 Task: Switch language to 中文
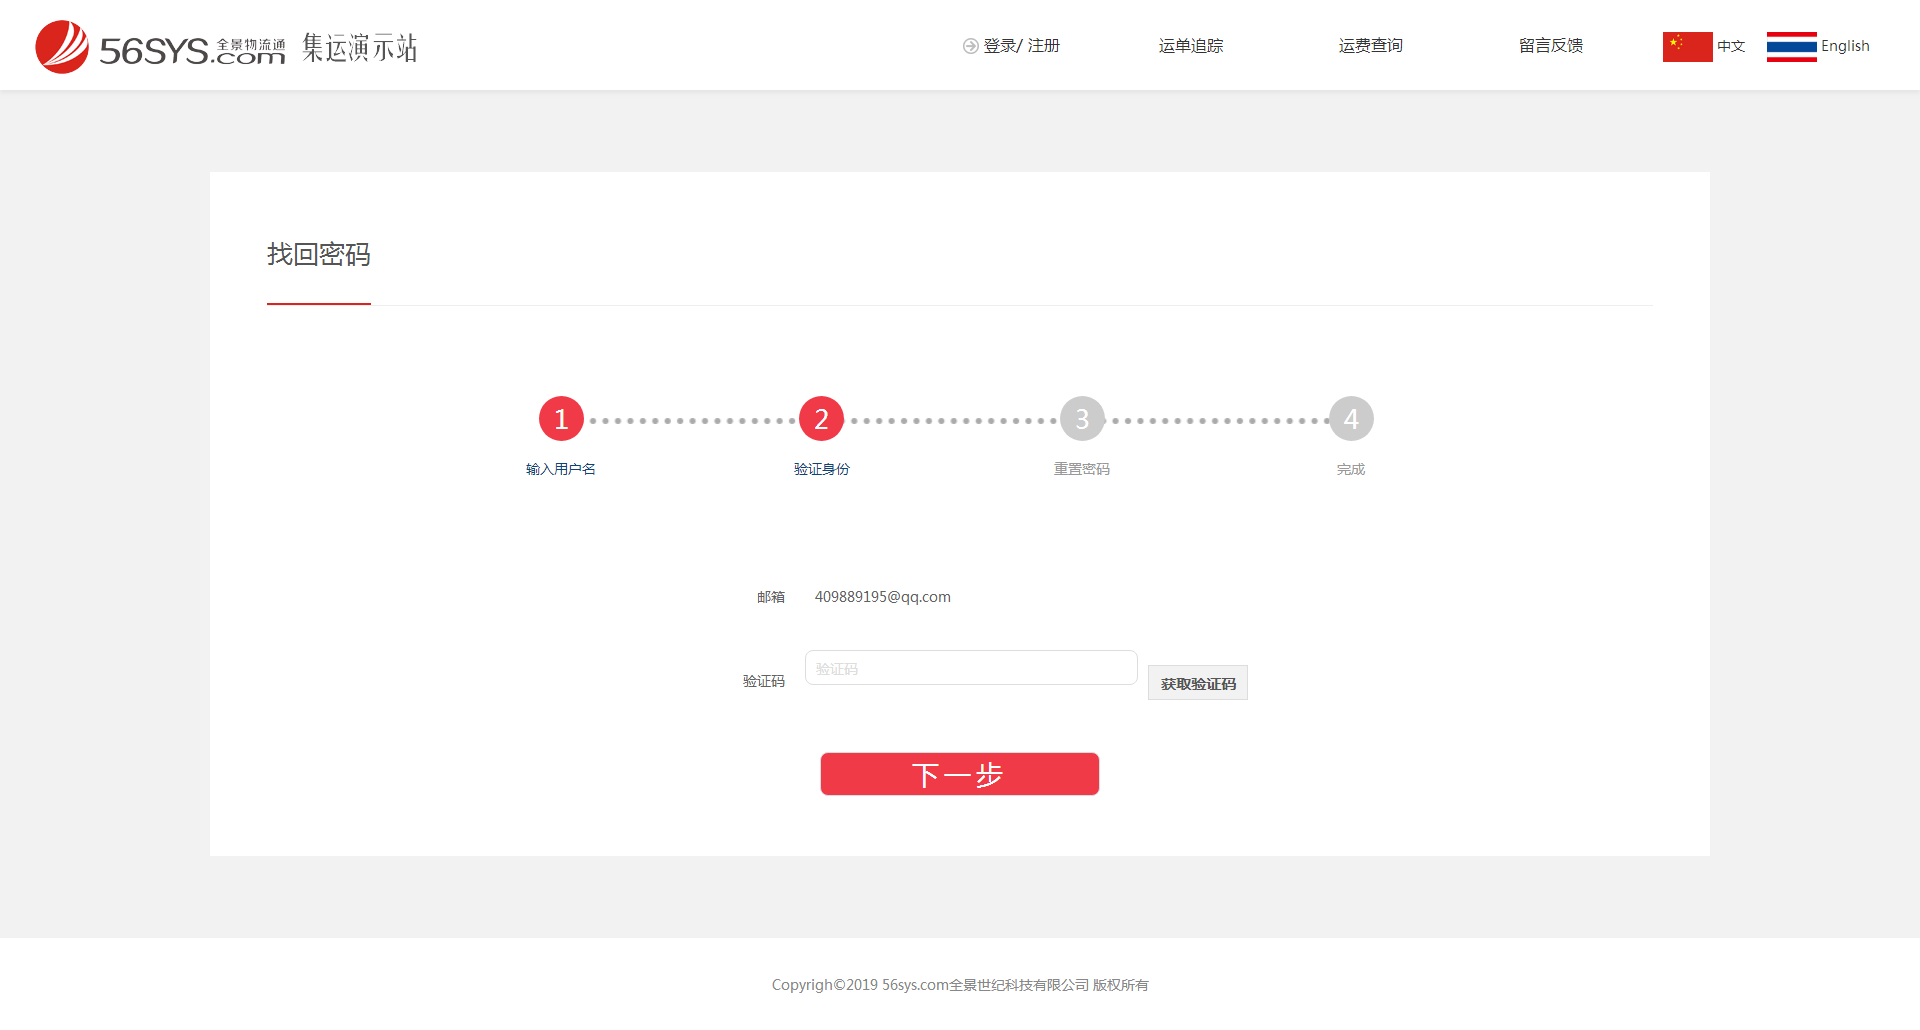[x=1730, y=46]
